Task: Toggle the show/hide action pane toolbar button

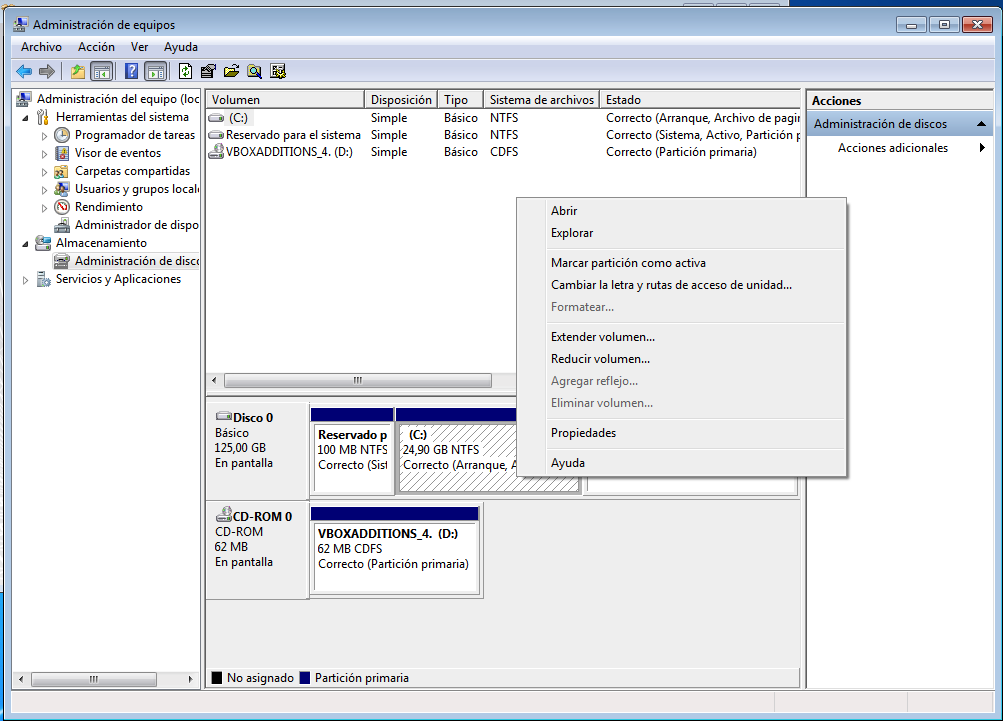Action: click(x=155, y=71)
